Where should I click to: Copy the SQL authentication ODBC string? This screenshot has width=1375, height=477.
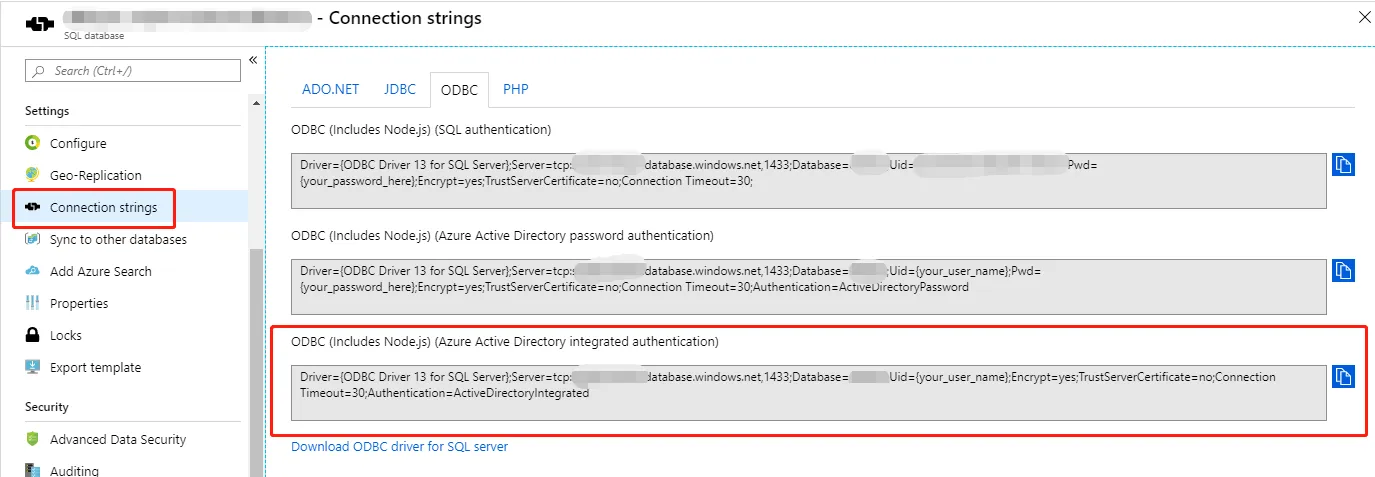(x=1343, y=165)
